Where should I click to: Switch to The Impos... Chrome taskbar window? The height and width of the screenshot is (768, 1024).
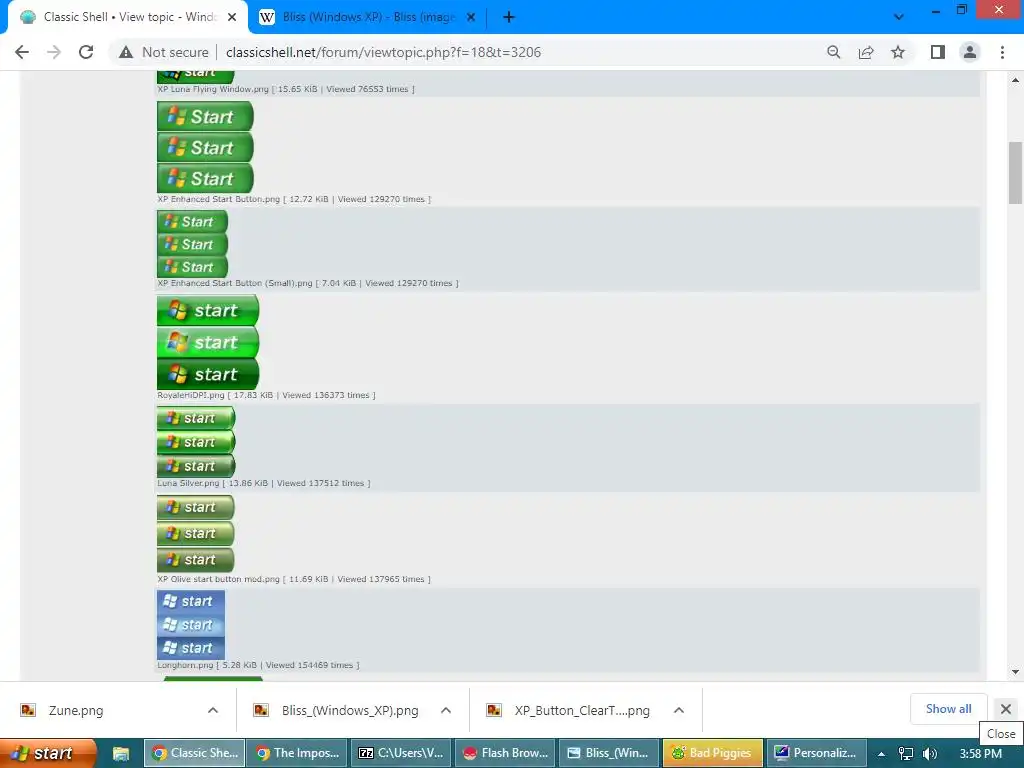click(x=298, y=753)
